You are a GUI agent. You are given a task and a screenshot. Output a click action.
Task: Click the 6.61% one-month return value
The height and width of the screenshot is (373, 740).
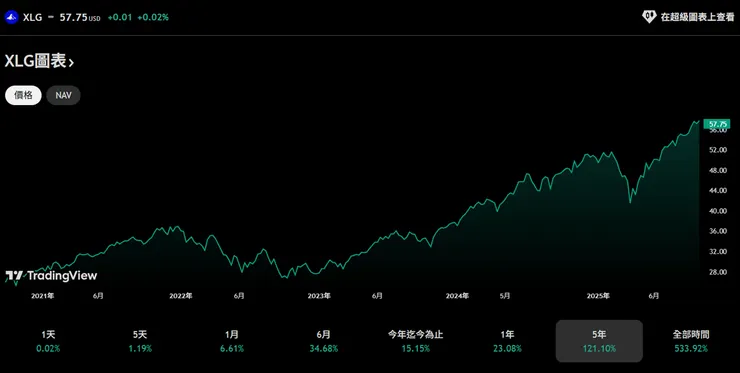(232, 349)
